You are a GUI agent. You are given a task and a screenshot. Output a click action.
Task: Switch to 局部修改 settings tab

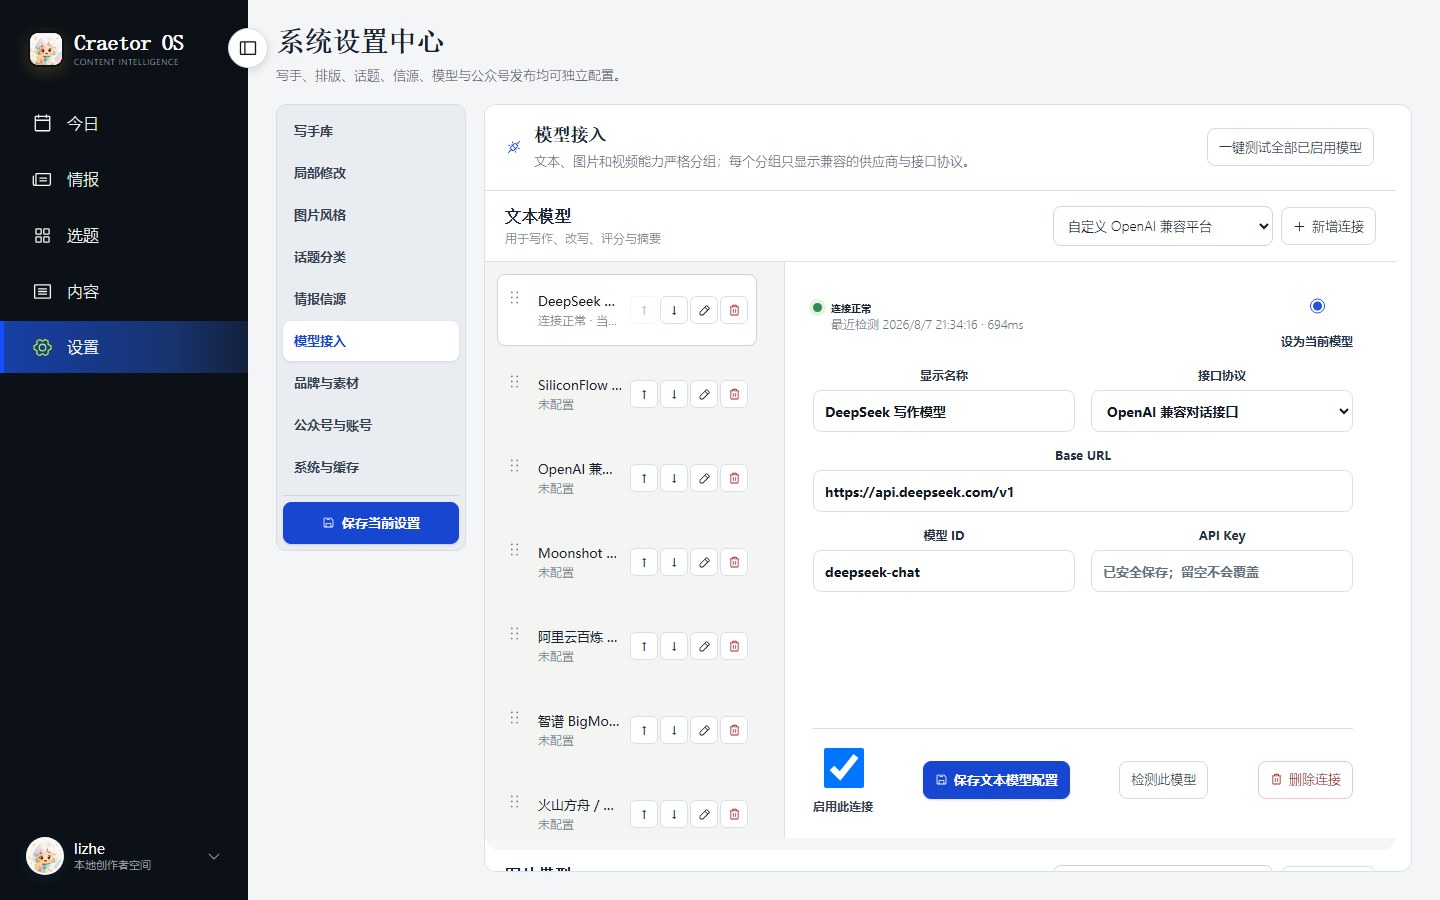point(371,173)
